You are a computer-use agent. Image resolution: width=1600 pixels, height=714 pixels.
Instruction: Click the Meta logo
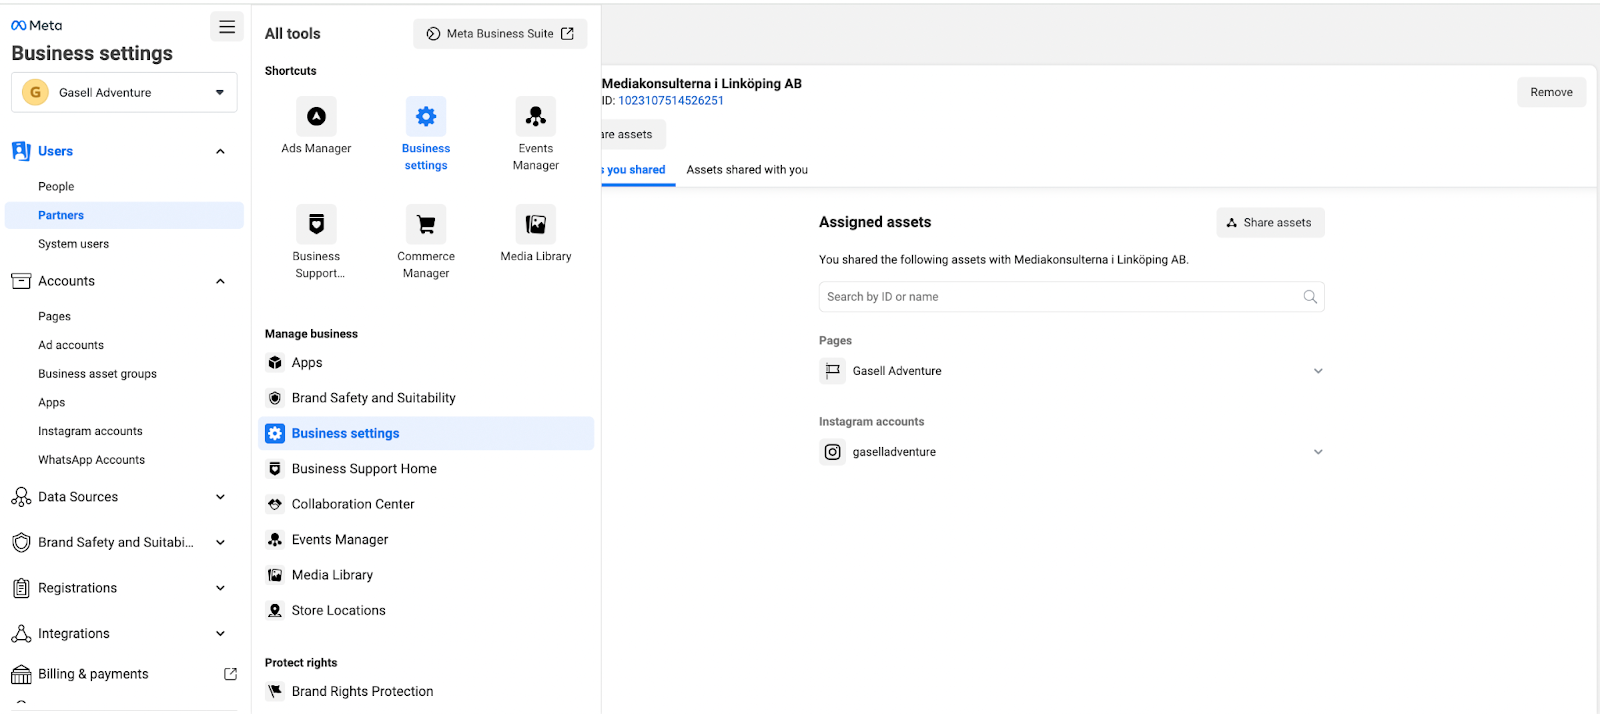(x=37, y=25)
